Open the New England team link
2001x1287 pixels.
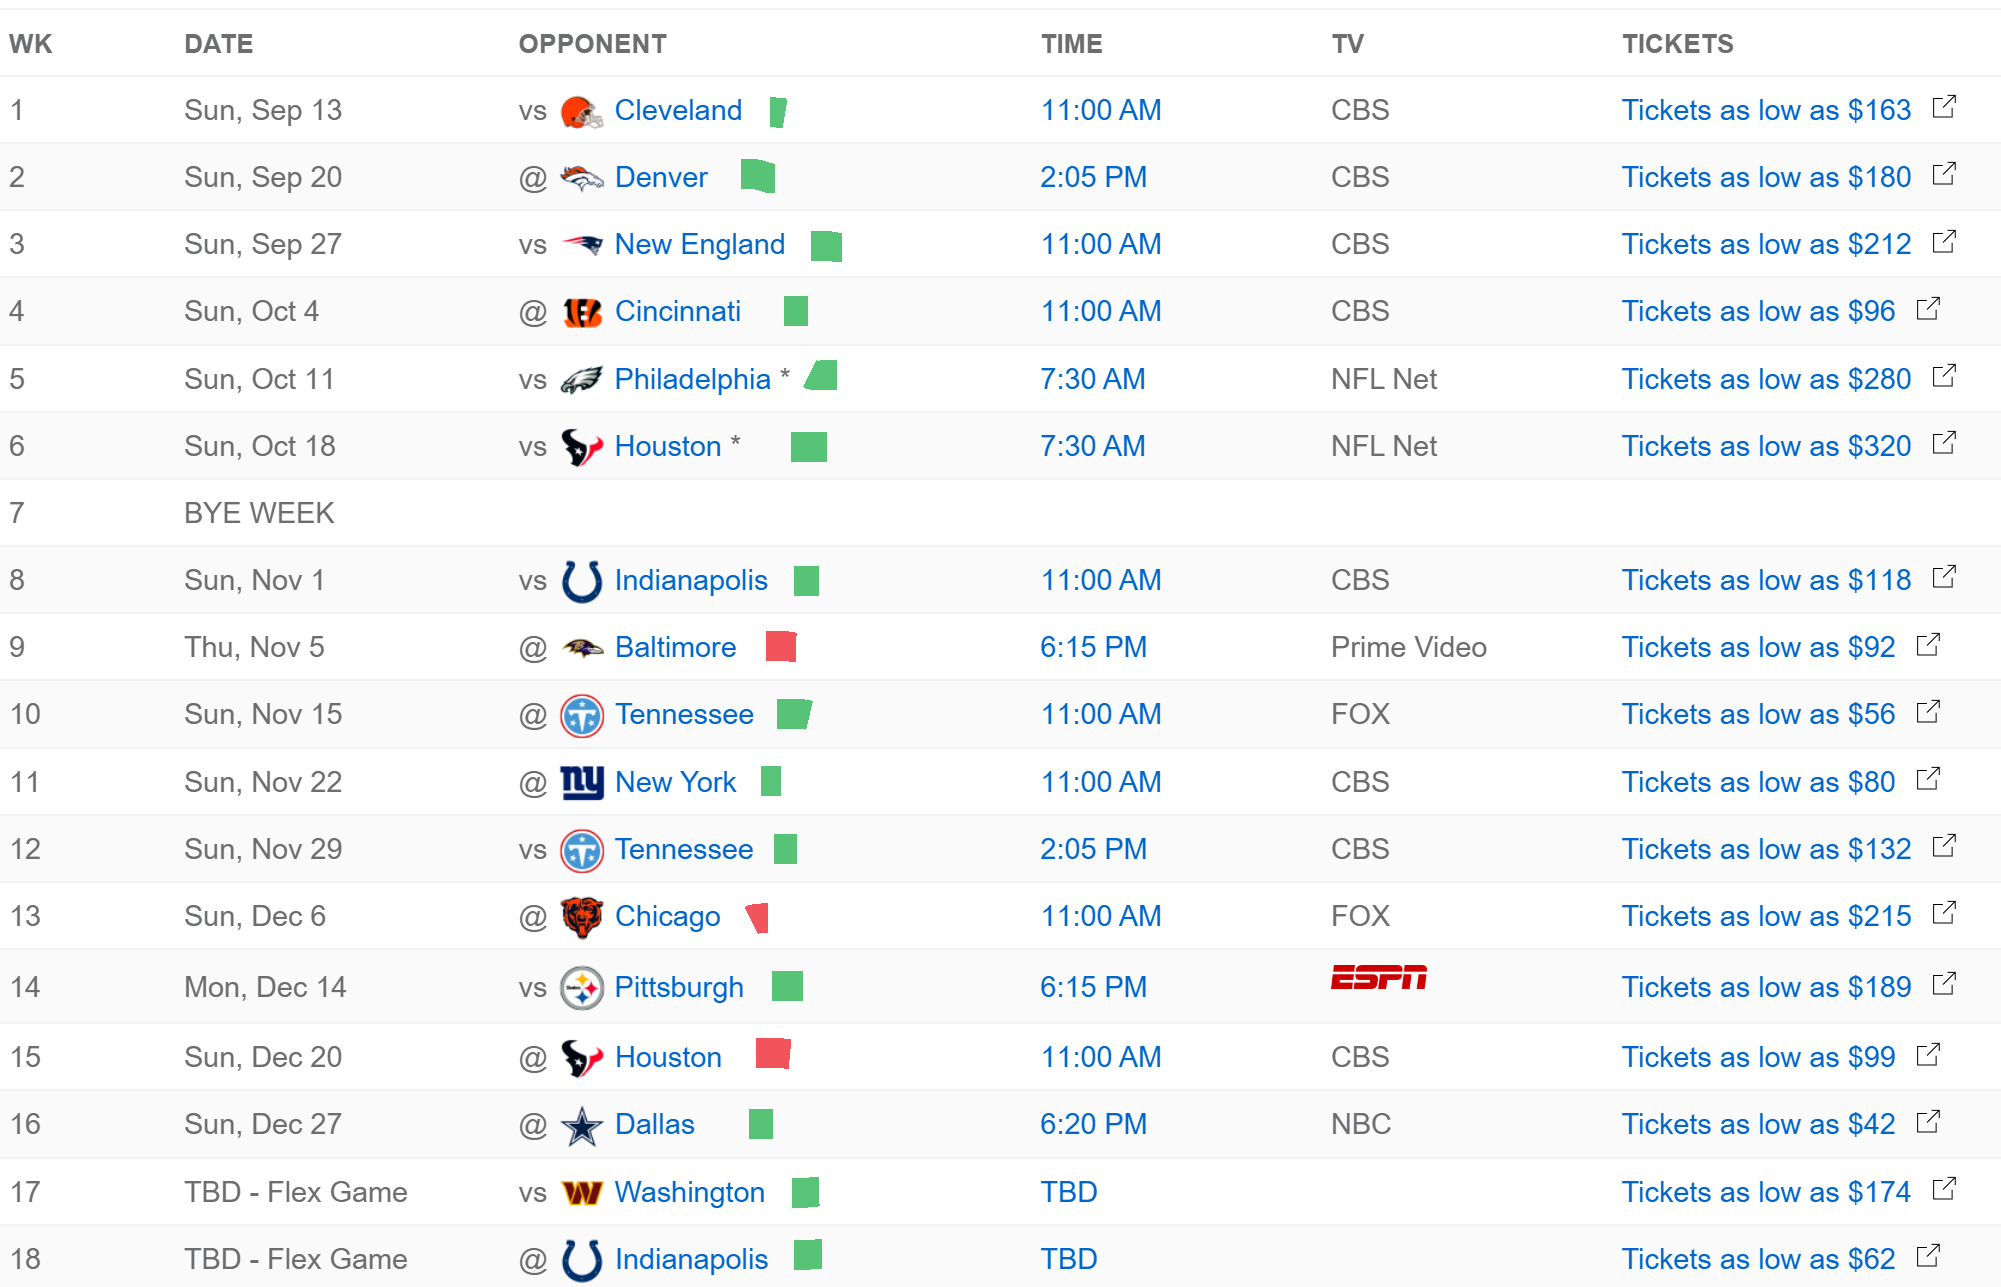699,244
